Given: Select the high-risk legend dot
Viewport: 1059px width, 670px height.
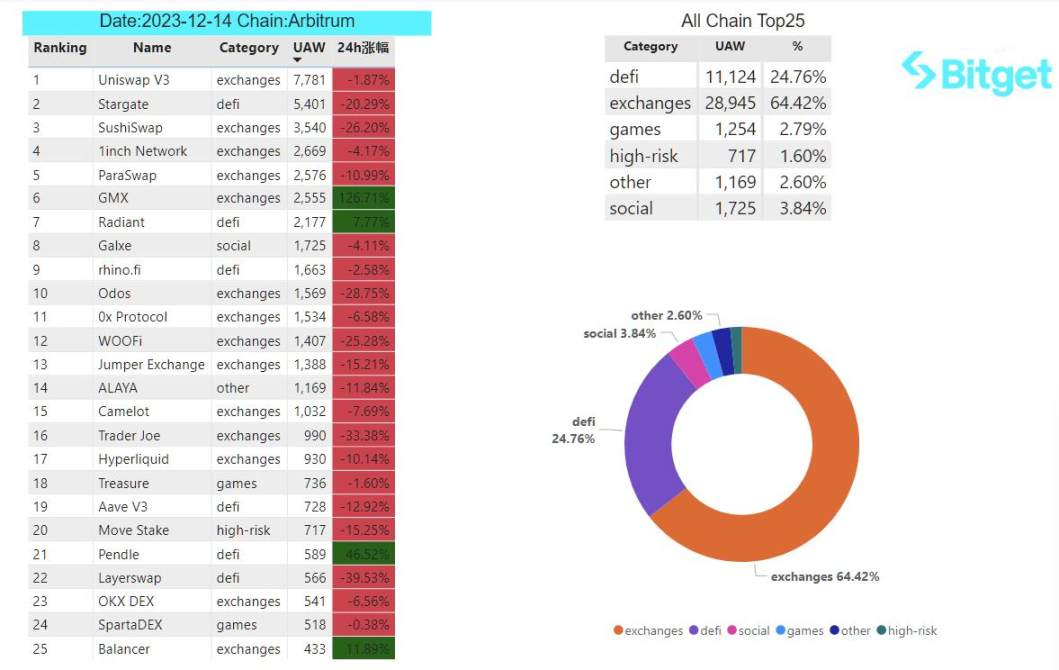Looking at the screenshot, I should (x=881, y=630).
